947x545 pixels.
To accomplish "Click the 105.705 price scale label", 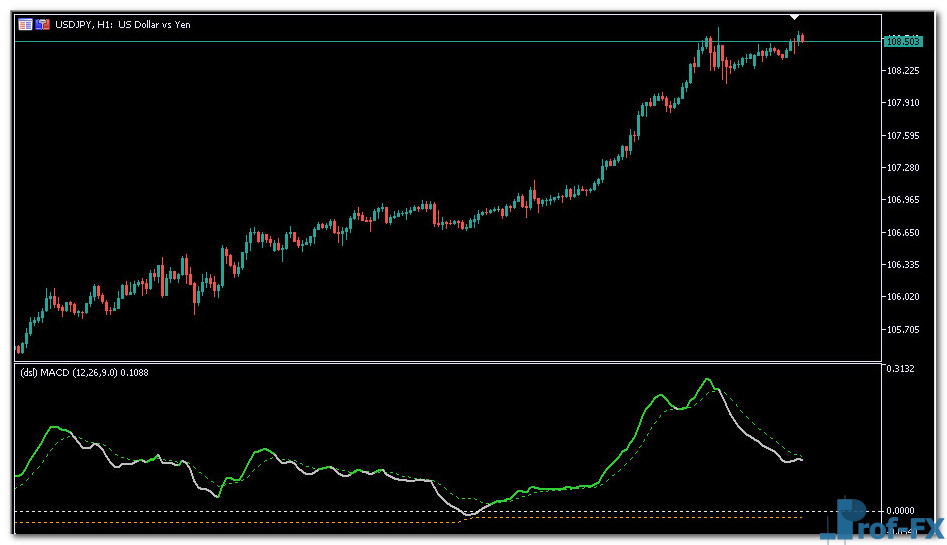I will (x=902, y=330).
